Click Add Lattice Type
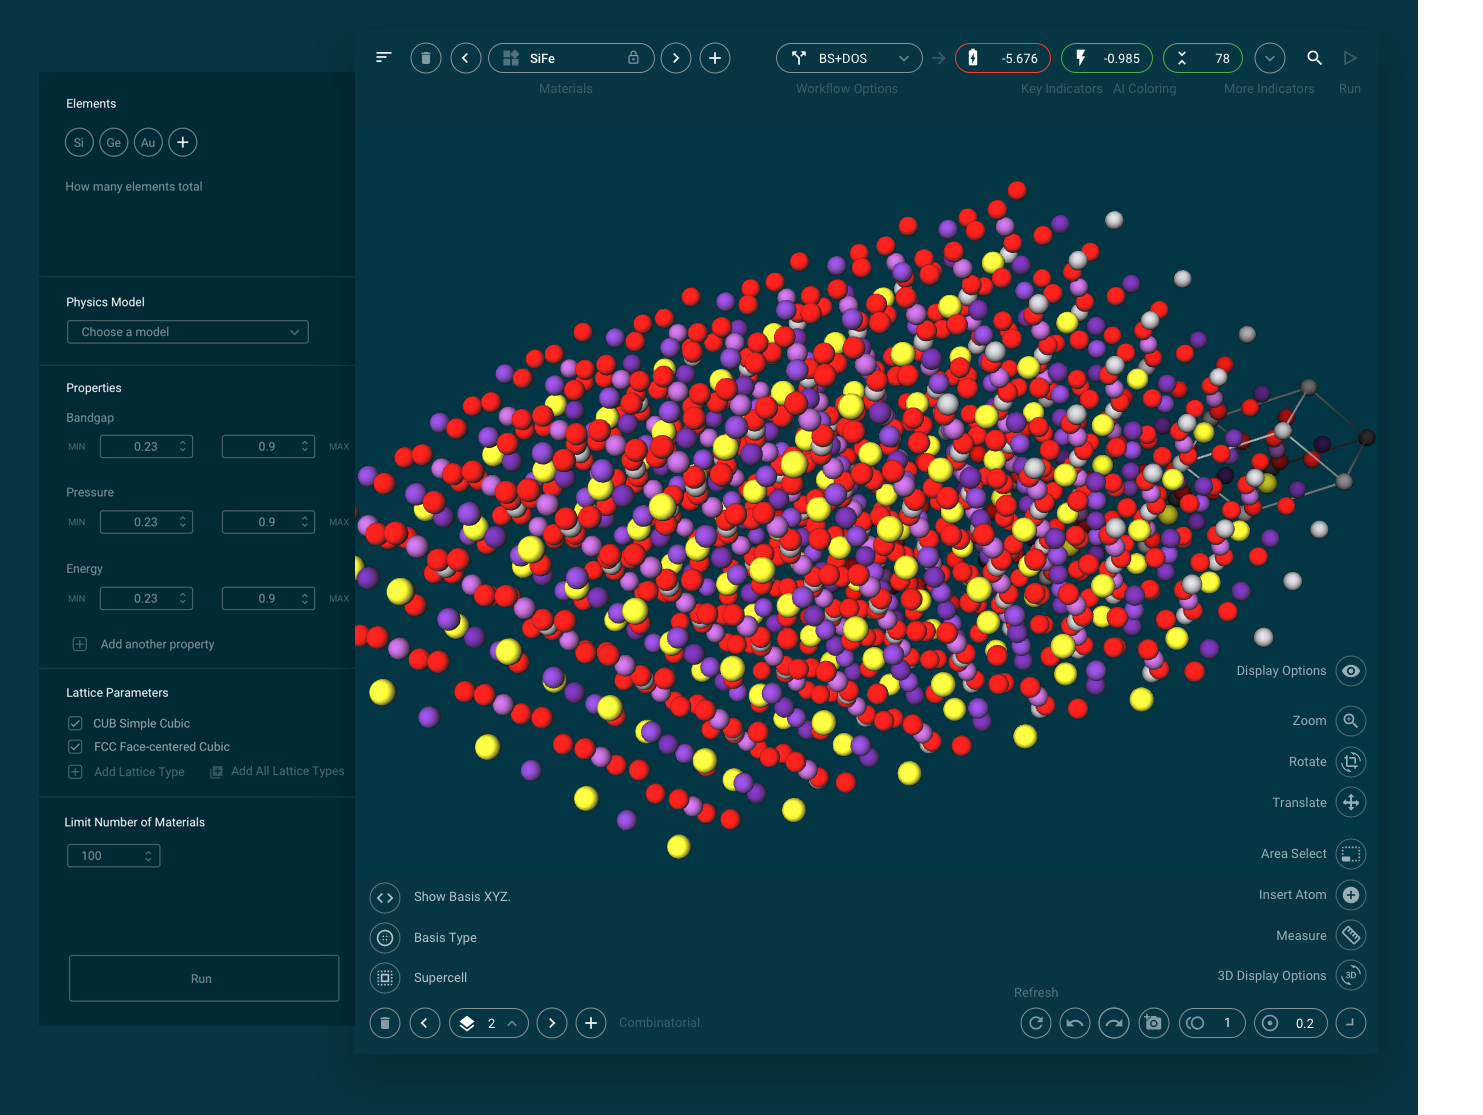1483x1115 pixels. [126, 772]
